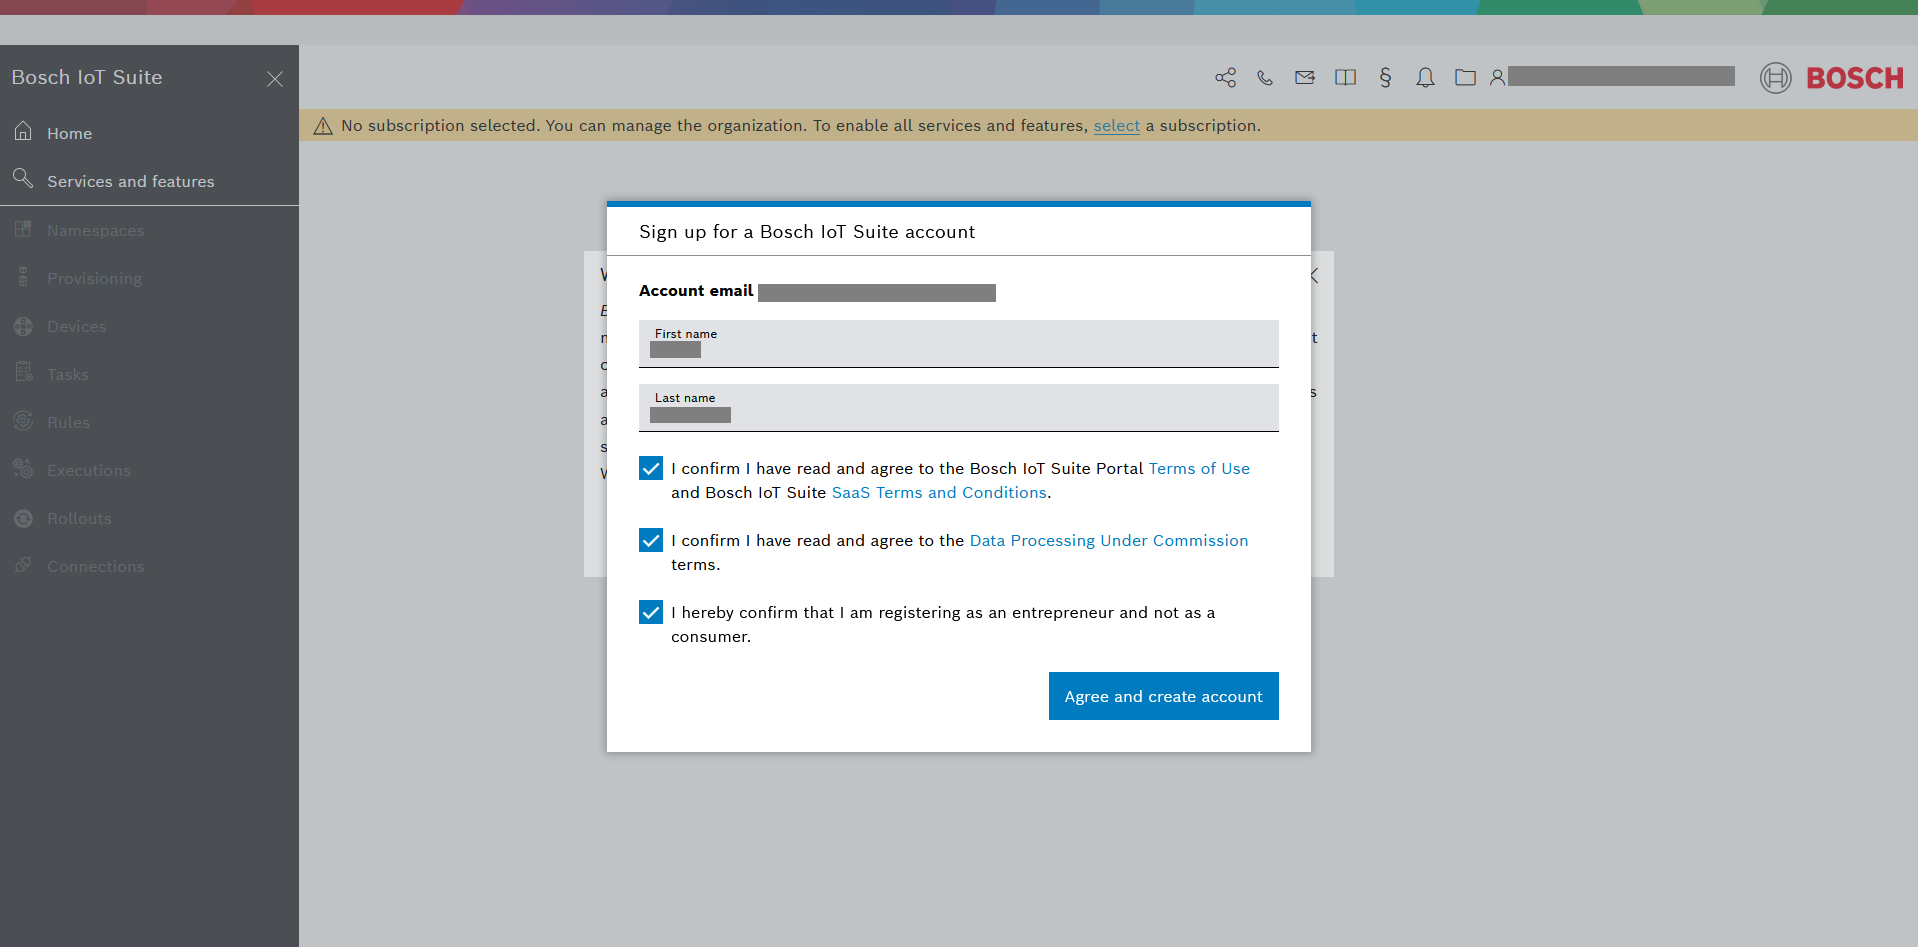
Task: Select Rules in the sidebar
Action: tap(149, 422)
